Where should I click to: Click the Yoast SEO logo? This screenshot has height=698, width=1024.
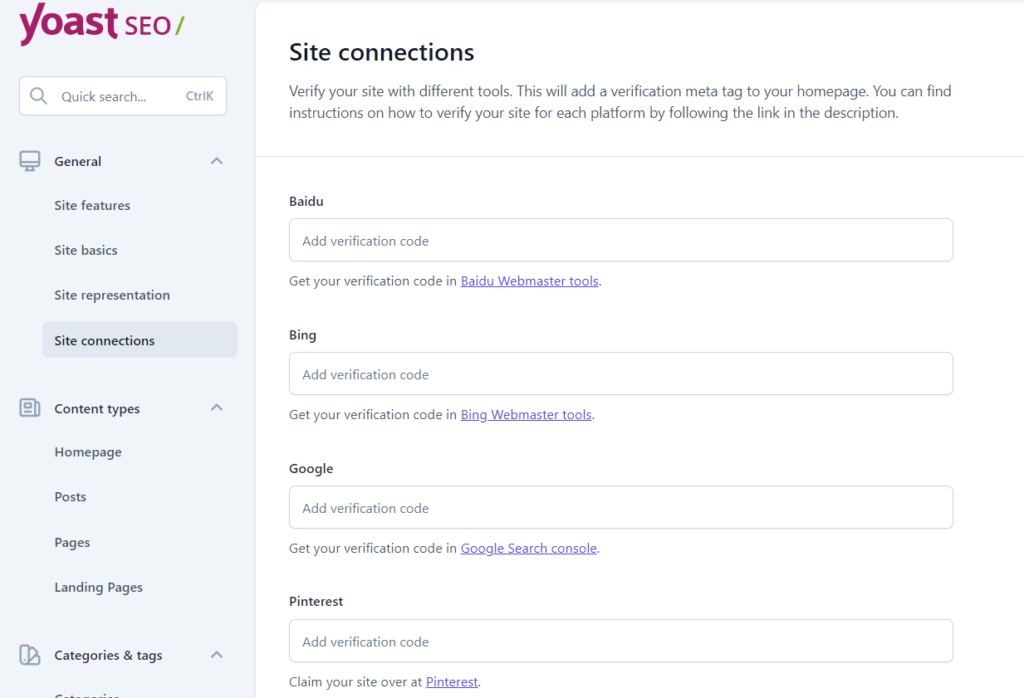pos(102,24)
